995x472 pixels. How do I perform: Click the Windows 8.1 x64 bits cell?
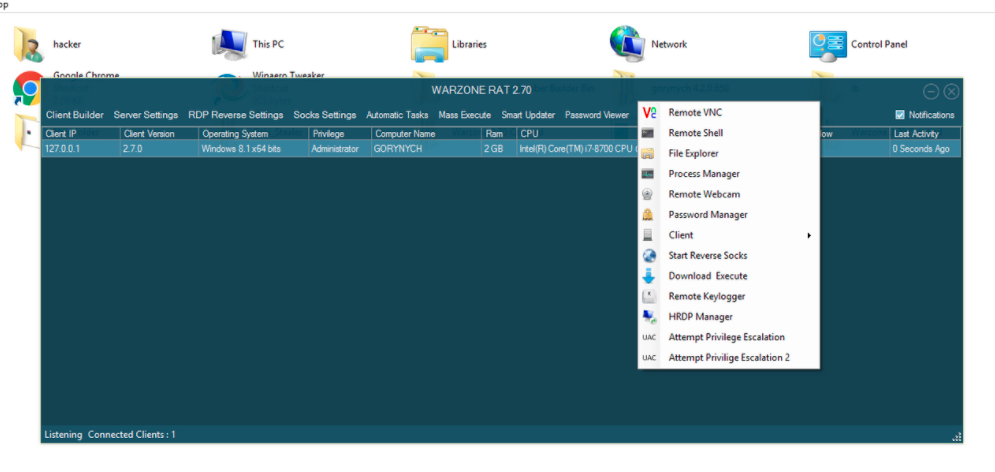pos(254,149)
